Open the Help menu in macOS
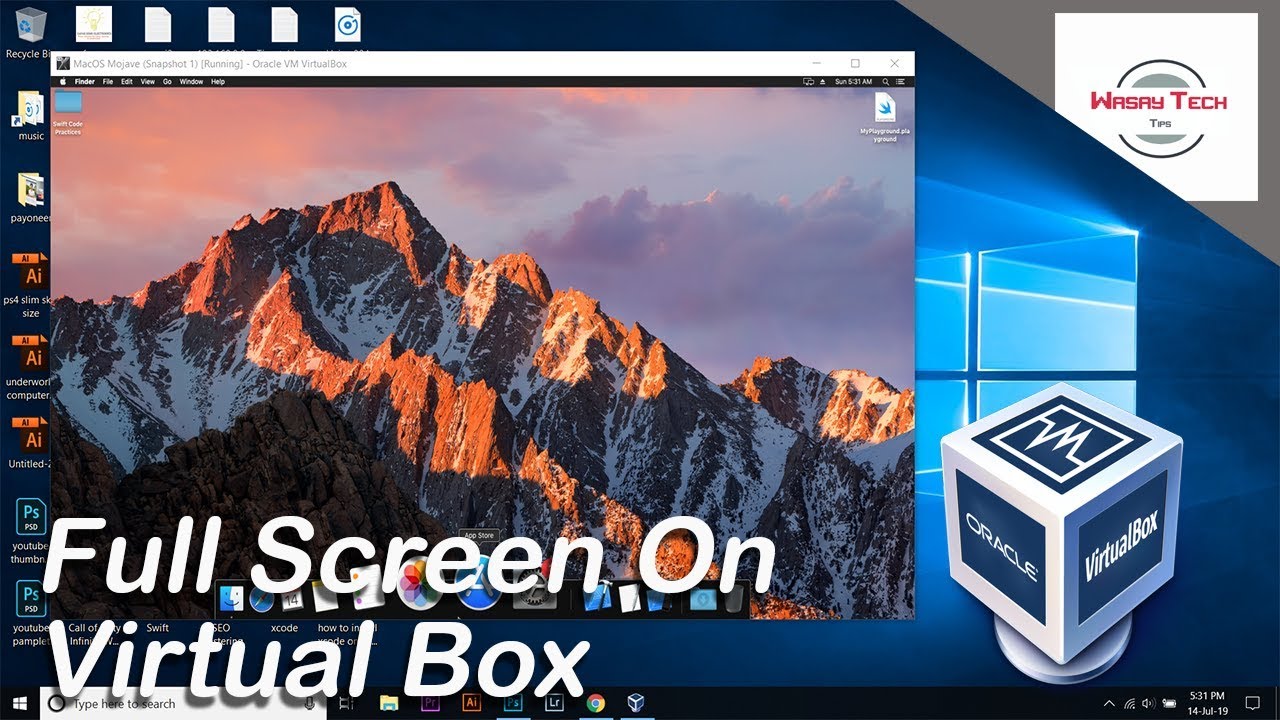The image size is (1280, 720). pos(218,81)
